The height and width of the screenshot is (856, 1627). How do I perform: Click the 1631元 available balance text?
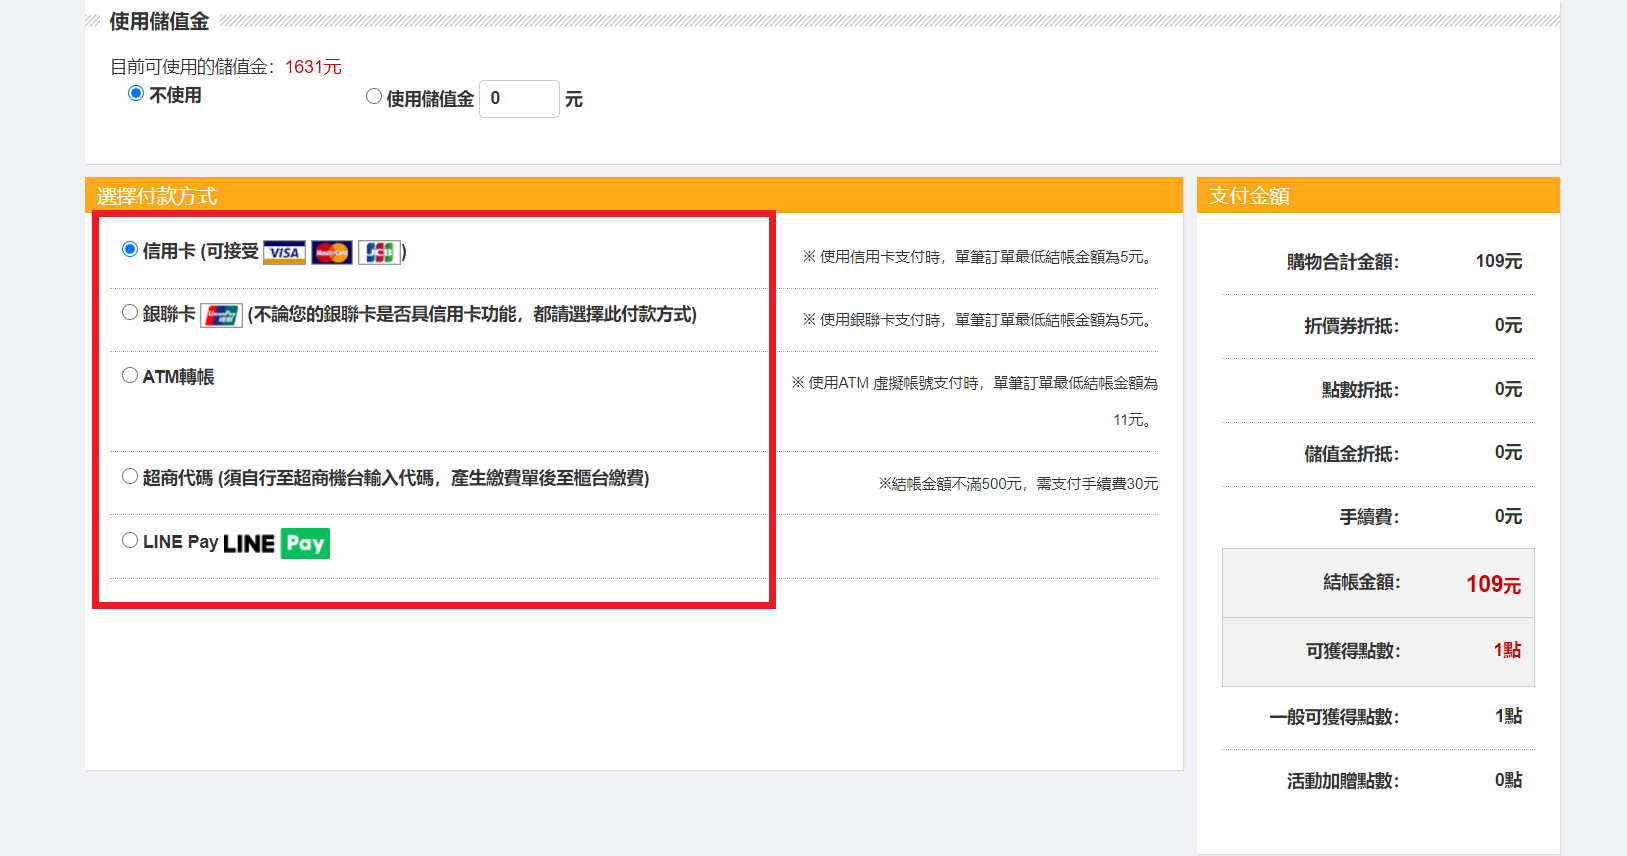(313, 67)
